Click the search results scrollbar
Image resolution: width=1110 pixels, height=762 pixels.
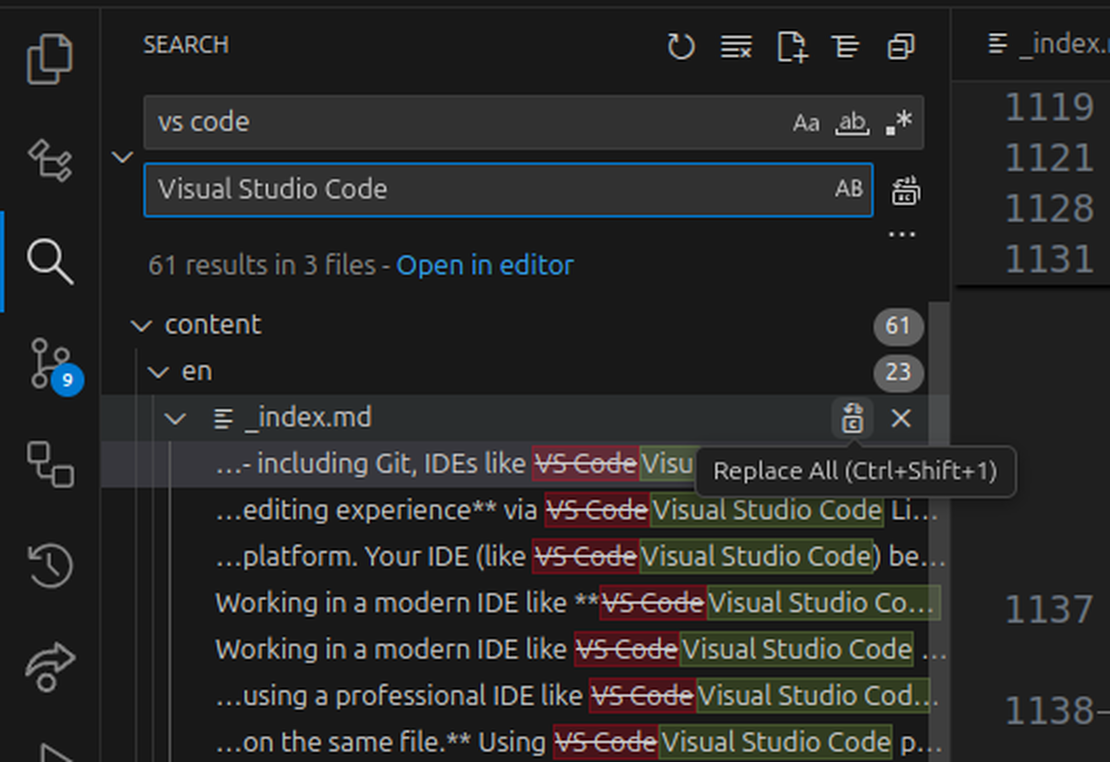tap(939, 531)
